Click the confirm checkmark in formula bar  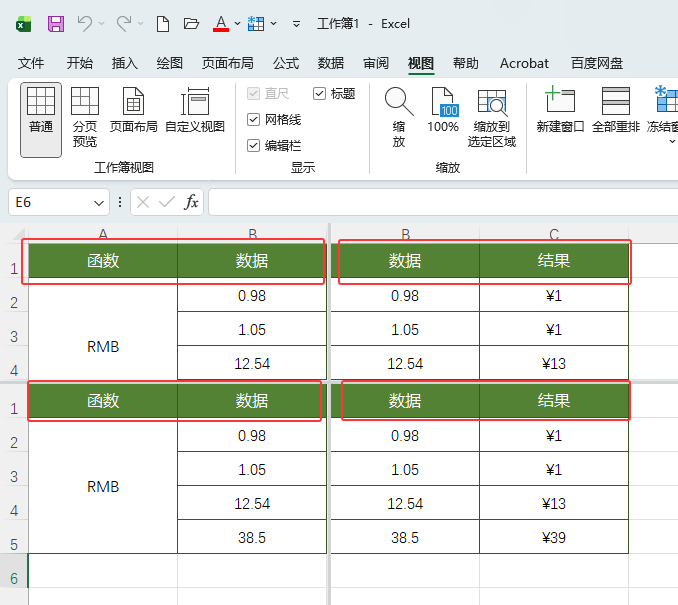(x=166, y=202)
